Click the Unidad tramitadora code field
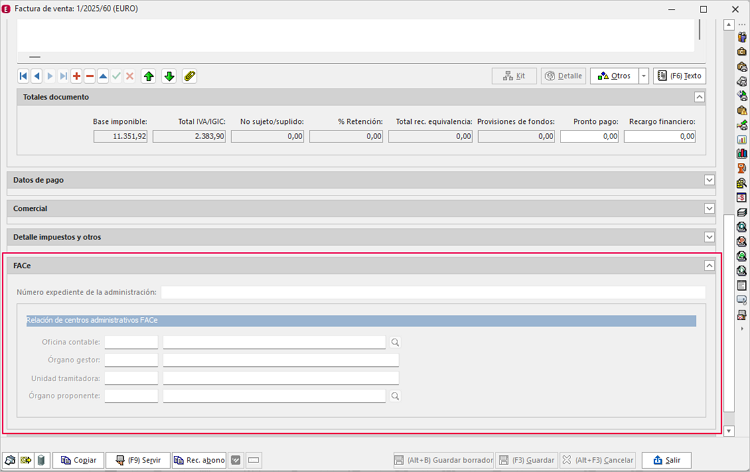Viewport: 750px width, 472px height. 132,378
